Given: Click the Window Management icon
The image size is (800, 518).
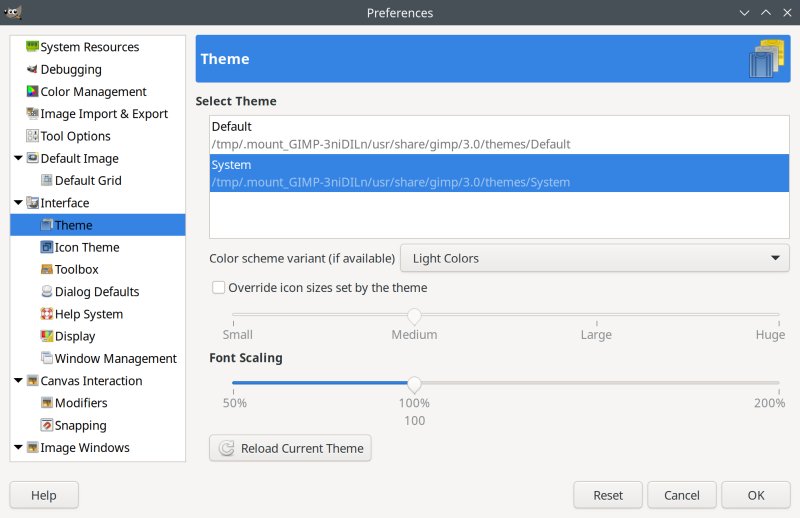Looking at the screenshot, I should tap(46, 358).
